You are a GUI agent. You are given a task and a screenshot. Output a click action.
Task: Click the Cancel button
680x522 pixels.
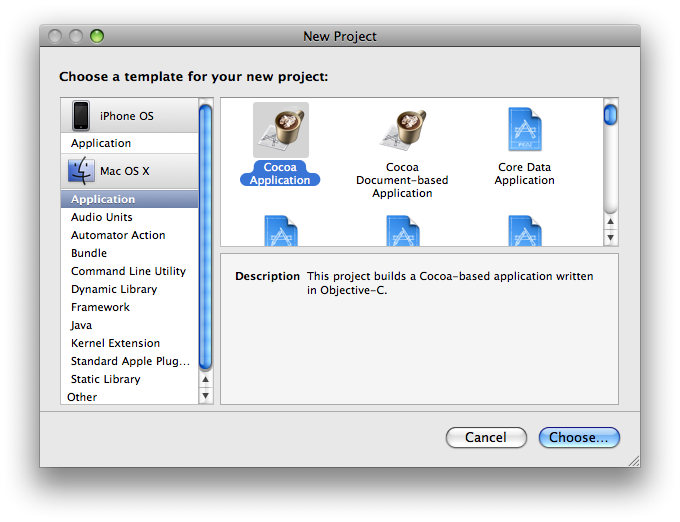point(486,437)
